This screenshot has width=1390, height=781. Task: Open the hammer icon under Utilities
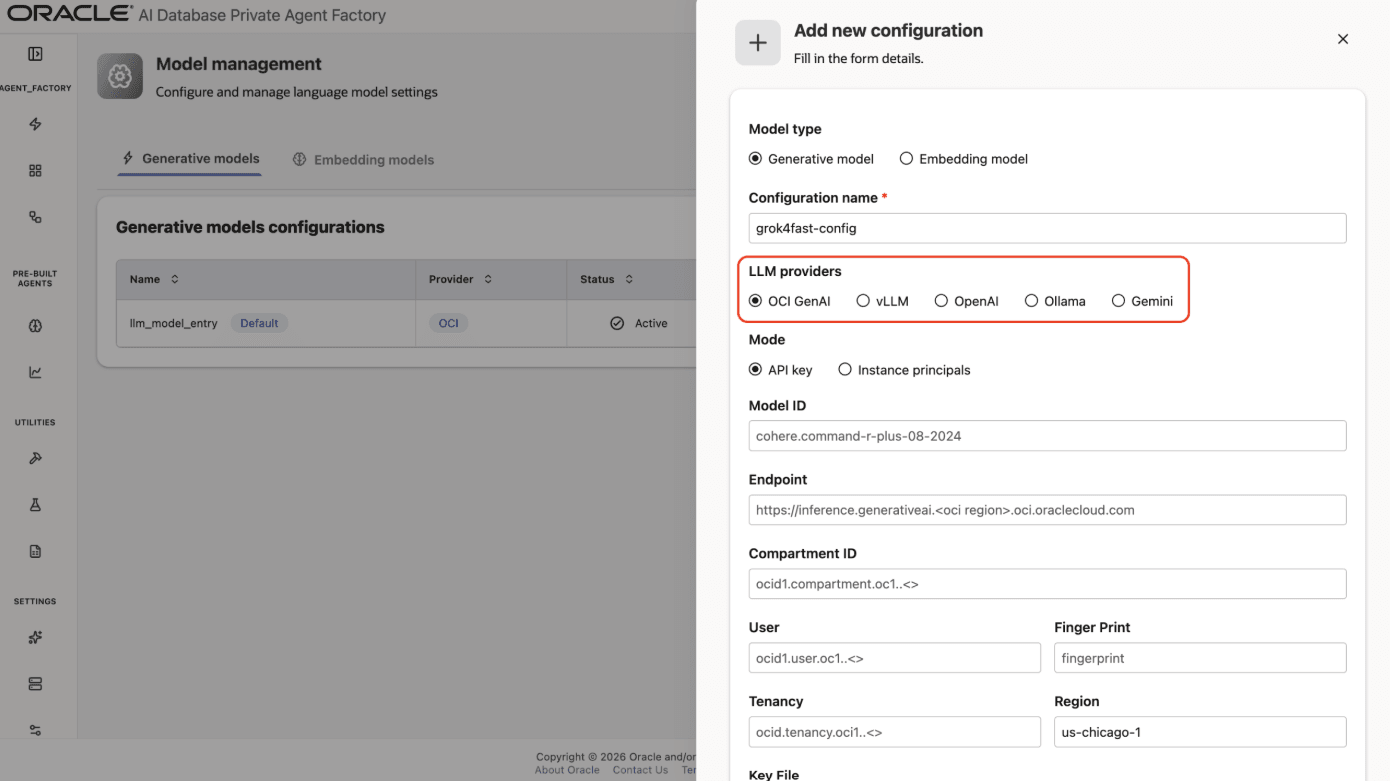35,458
